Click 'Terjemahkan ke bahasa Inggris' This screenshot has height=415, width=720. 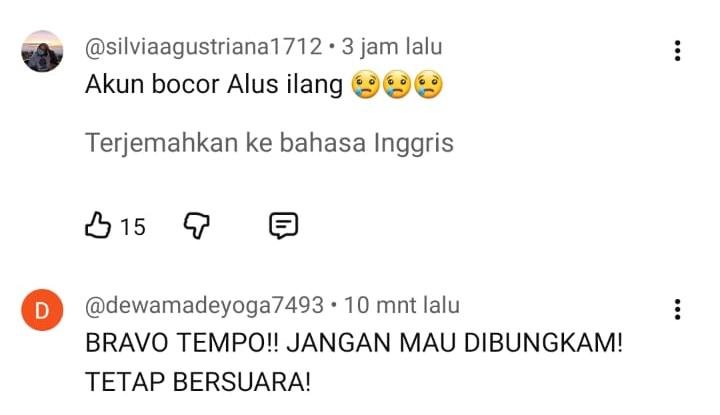coord(270,143)
